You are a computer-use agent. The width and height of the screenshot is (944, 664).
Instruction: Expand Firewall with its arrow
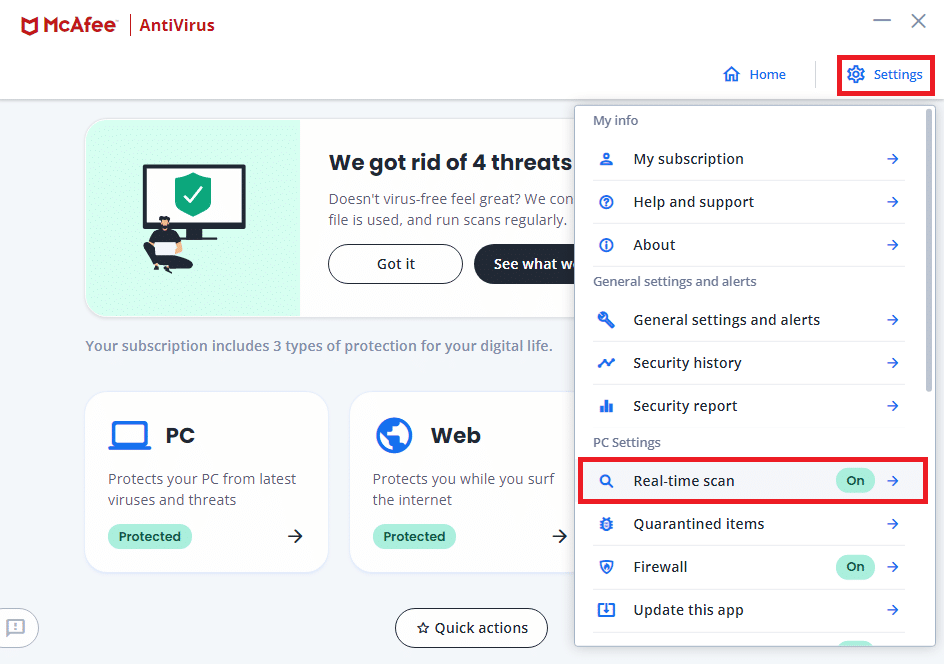pyautogui.click(x=893, y=566)
